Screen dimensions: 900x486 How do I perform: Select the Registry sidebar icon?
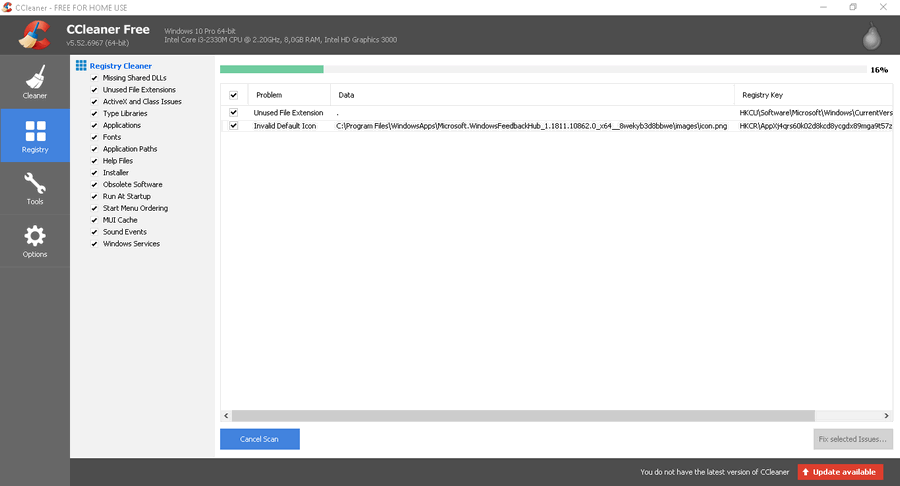(35, 132)
